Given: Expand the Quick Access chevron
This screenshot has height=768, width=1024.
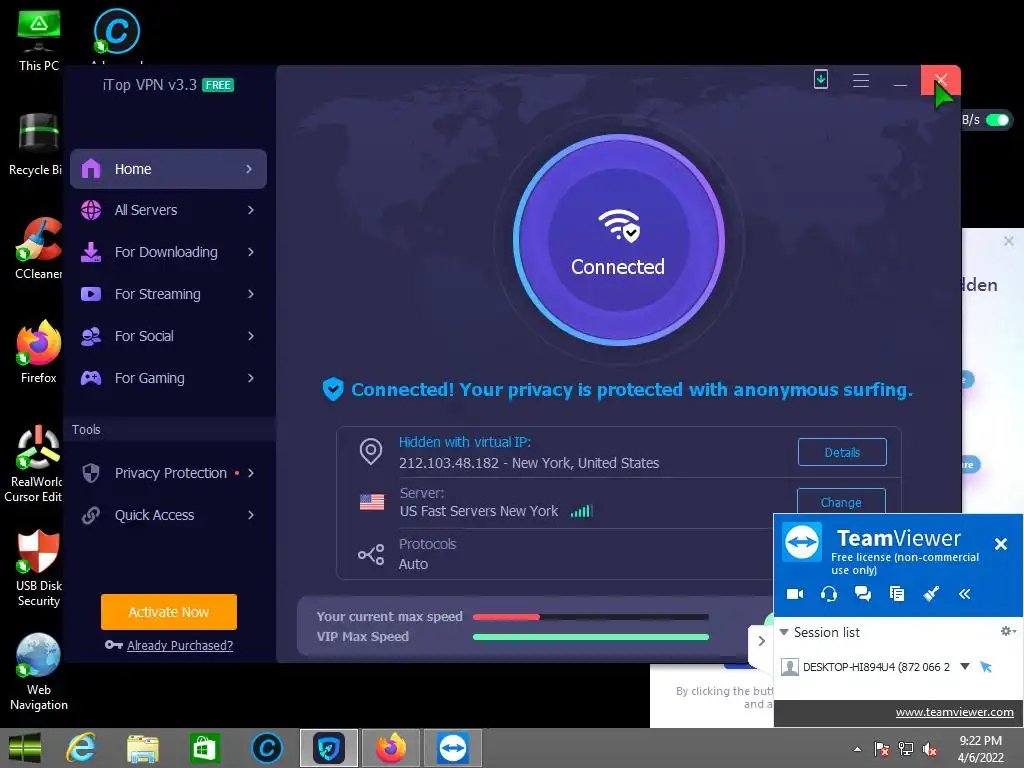Looking at the screenshot, I should (251, 515).
